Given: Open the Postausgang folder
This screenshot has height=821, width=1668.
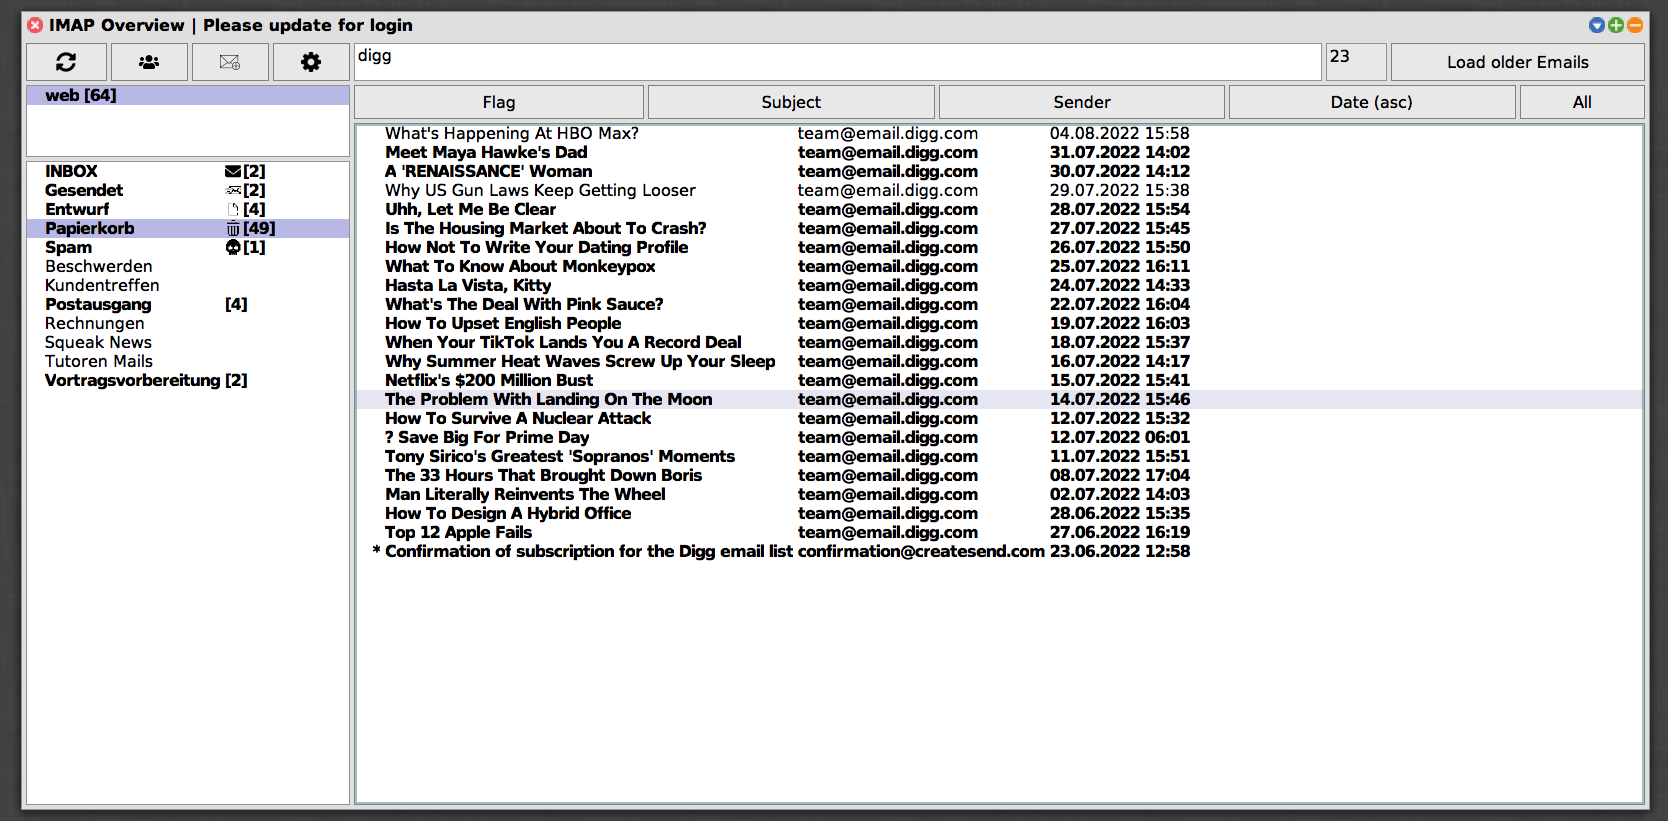Looking at the screenshot, I should click(x=188, y=305).
